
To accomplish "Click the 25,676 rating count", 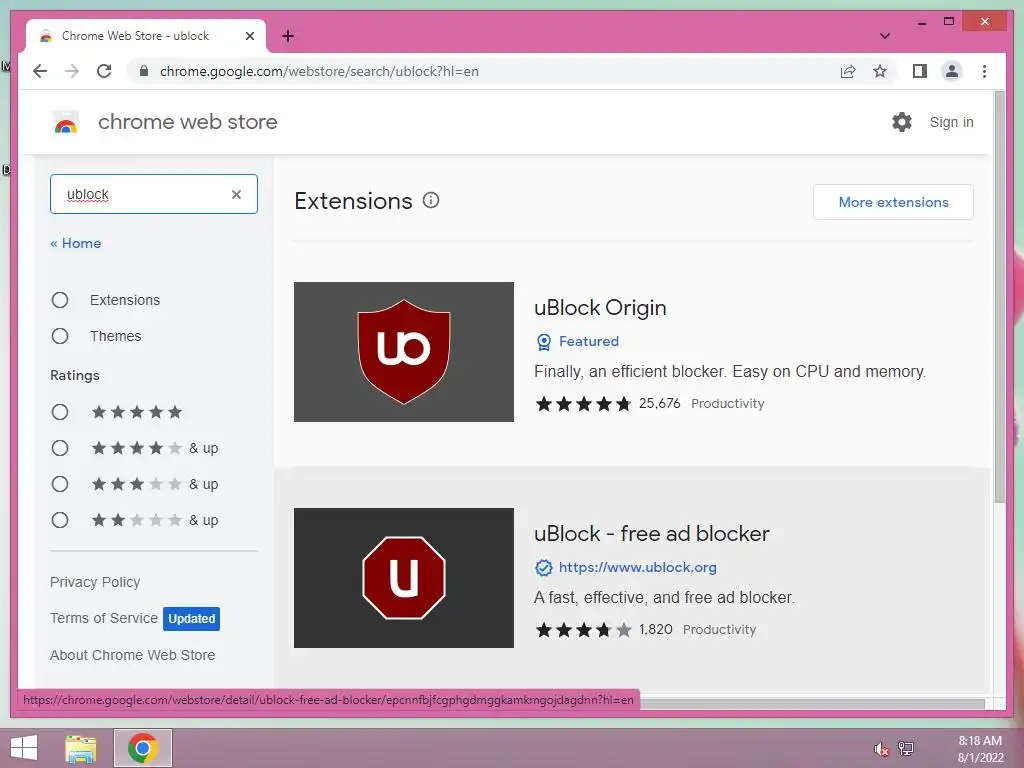I will point(660,404).
